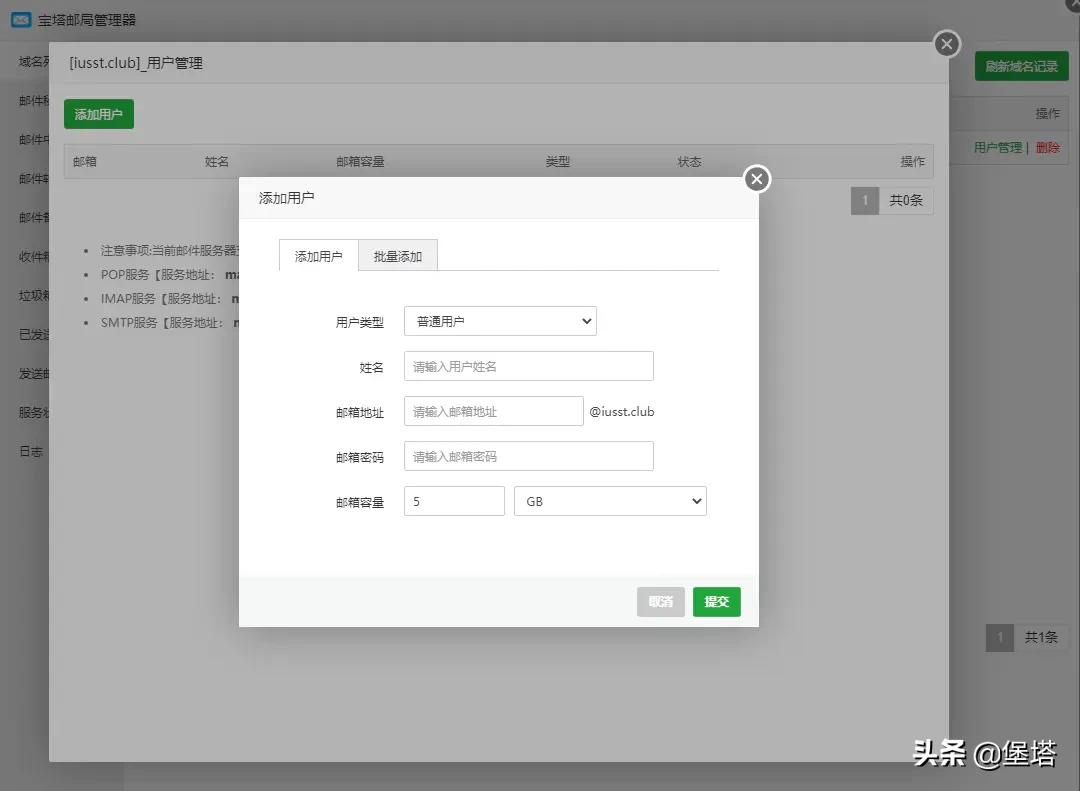
Task: Open the 用户类型 dropdown showing 普通用户
Action: click(500, 321)
